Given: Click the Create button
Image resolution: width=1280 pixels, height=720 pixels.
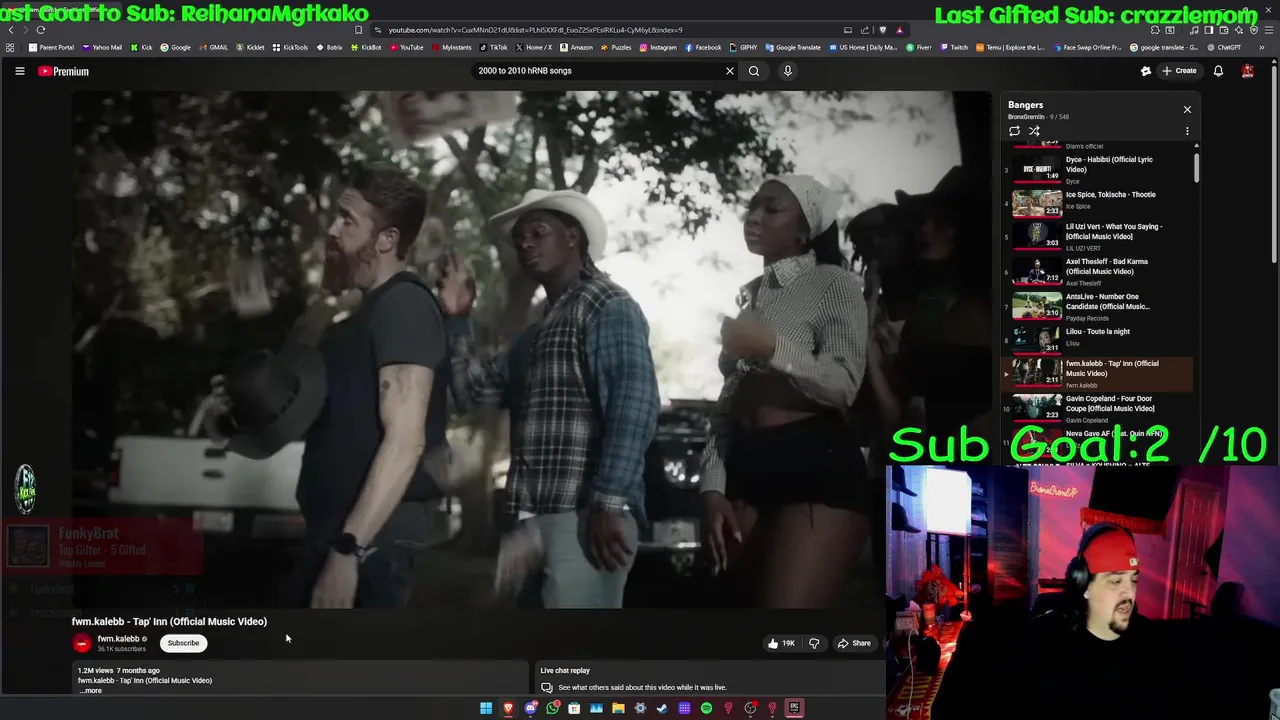Looking at the screenshot, I should click(1179, 71).
